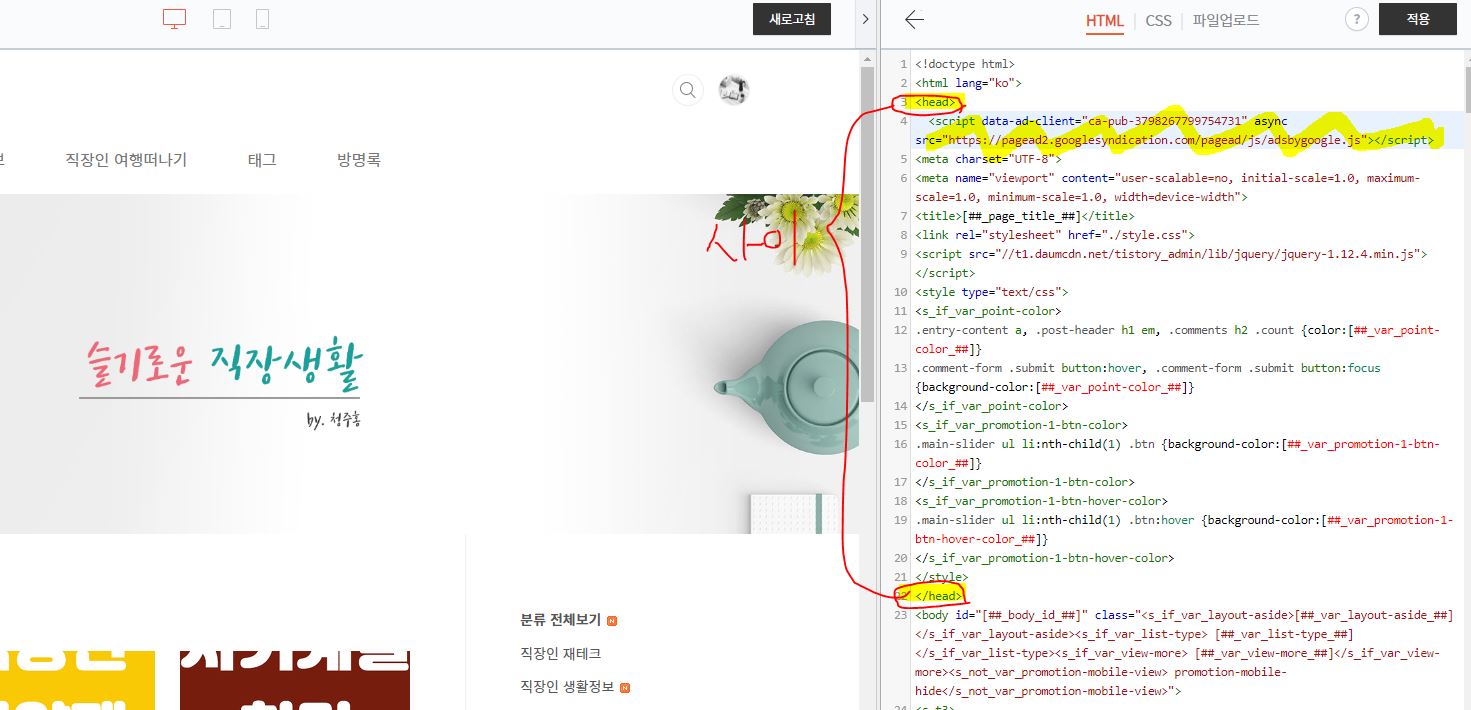Click the <!doctype html> code line
1471x710 pixels.
[x=965, y=64]
